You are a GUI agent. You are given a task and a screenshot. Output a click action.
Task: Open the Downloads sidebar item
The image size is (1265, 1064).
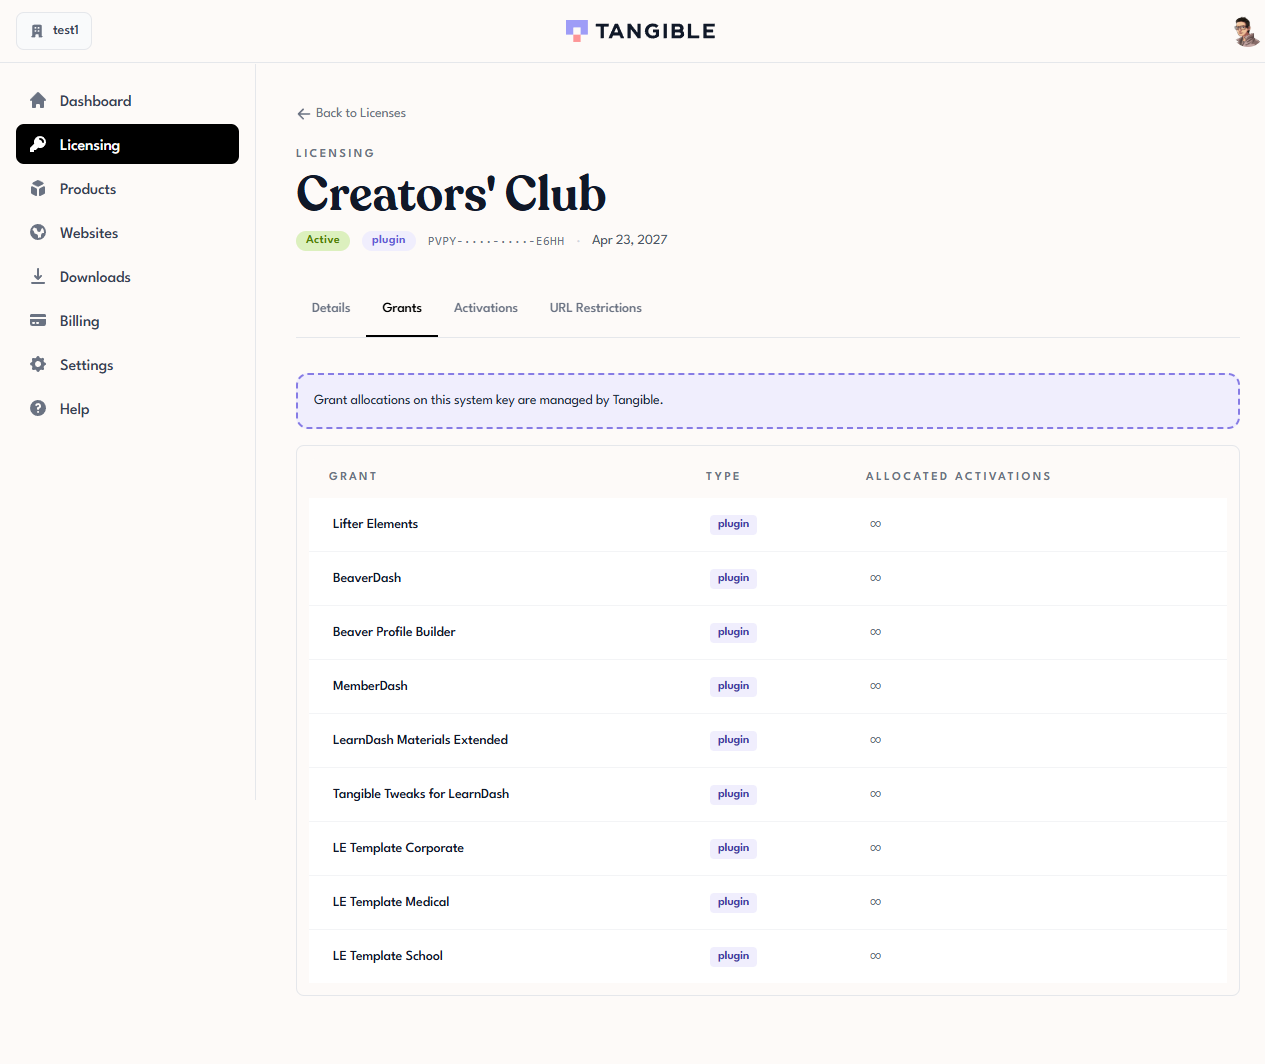(127, 276)
